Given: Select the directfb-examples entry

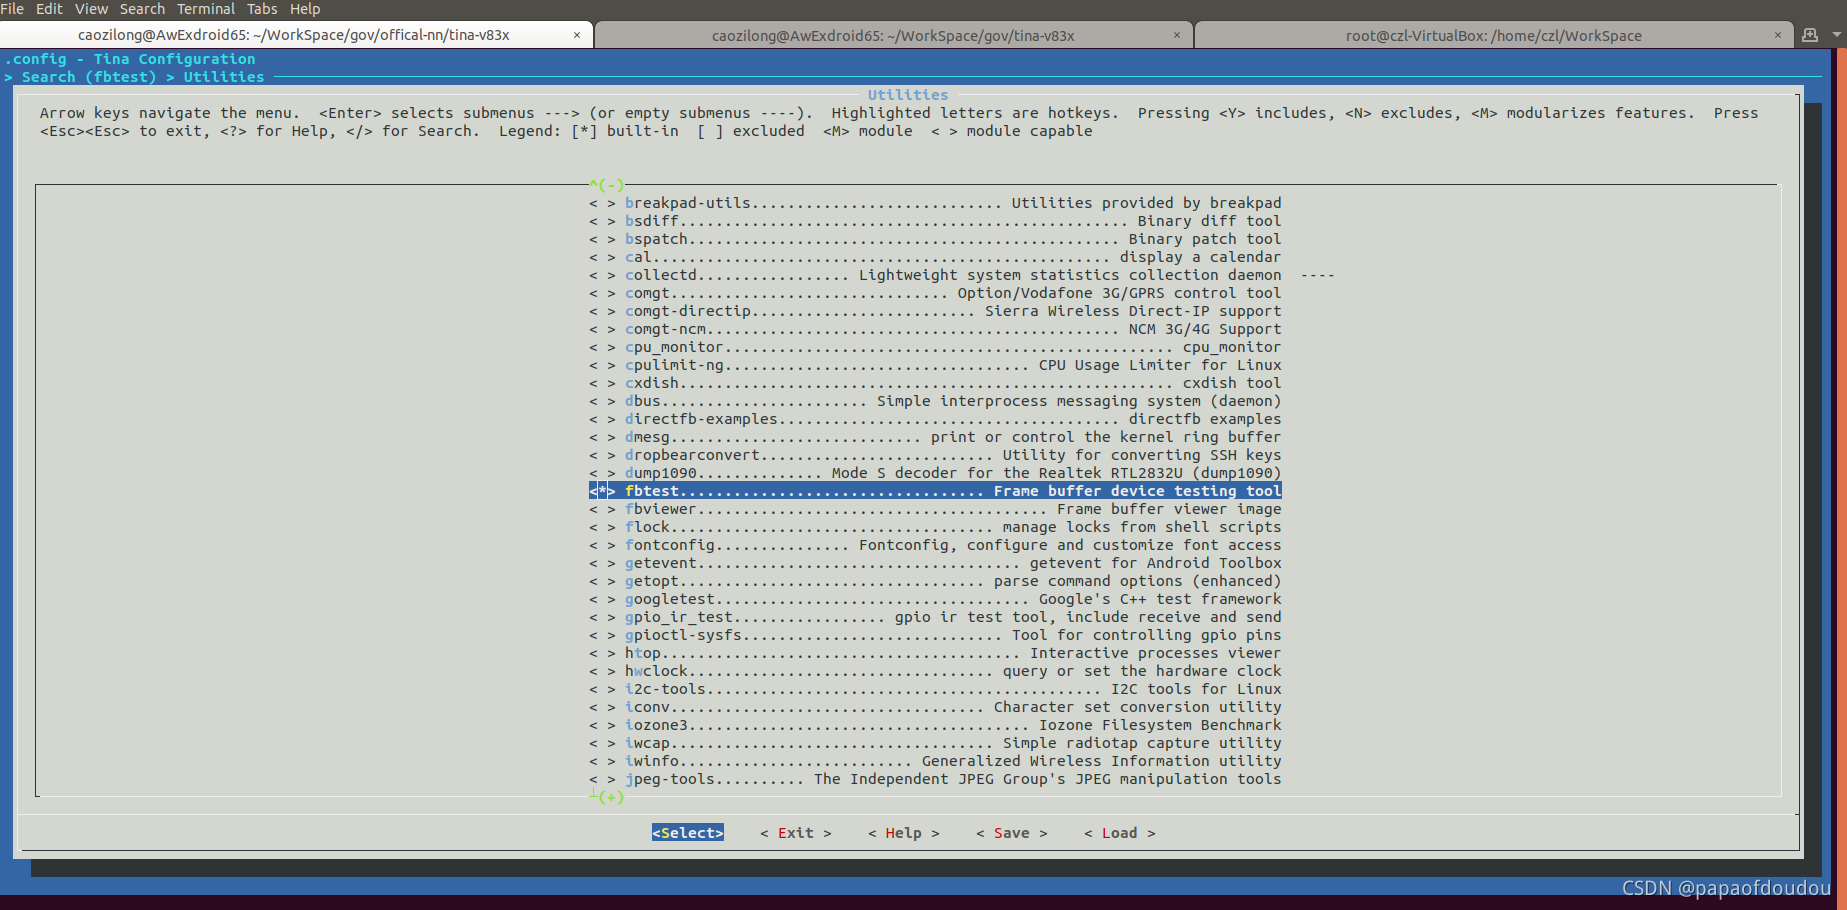Looking at the screenshot, I should (935, 419).
